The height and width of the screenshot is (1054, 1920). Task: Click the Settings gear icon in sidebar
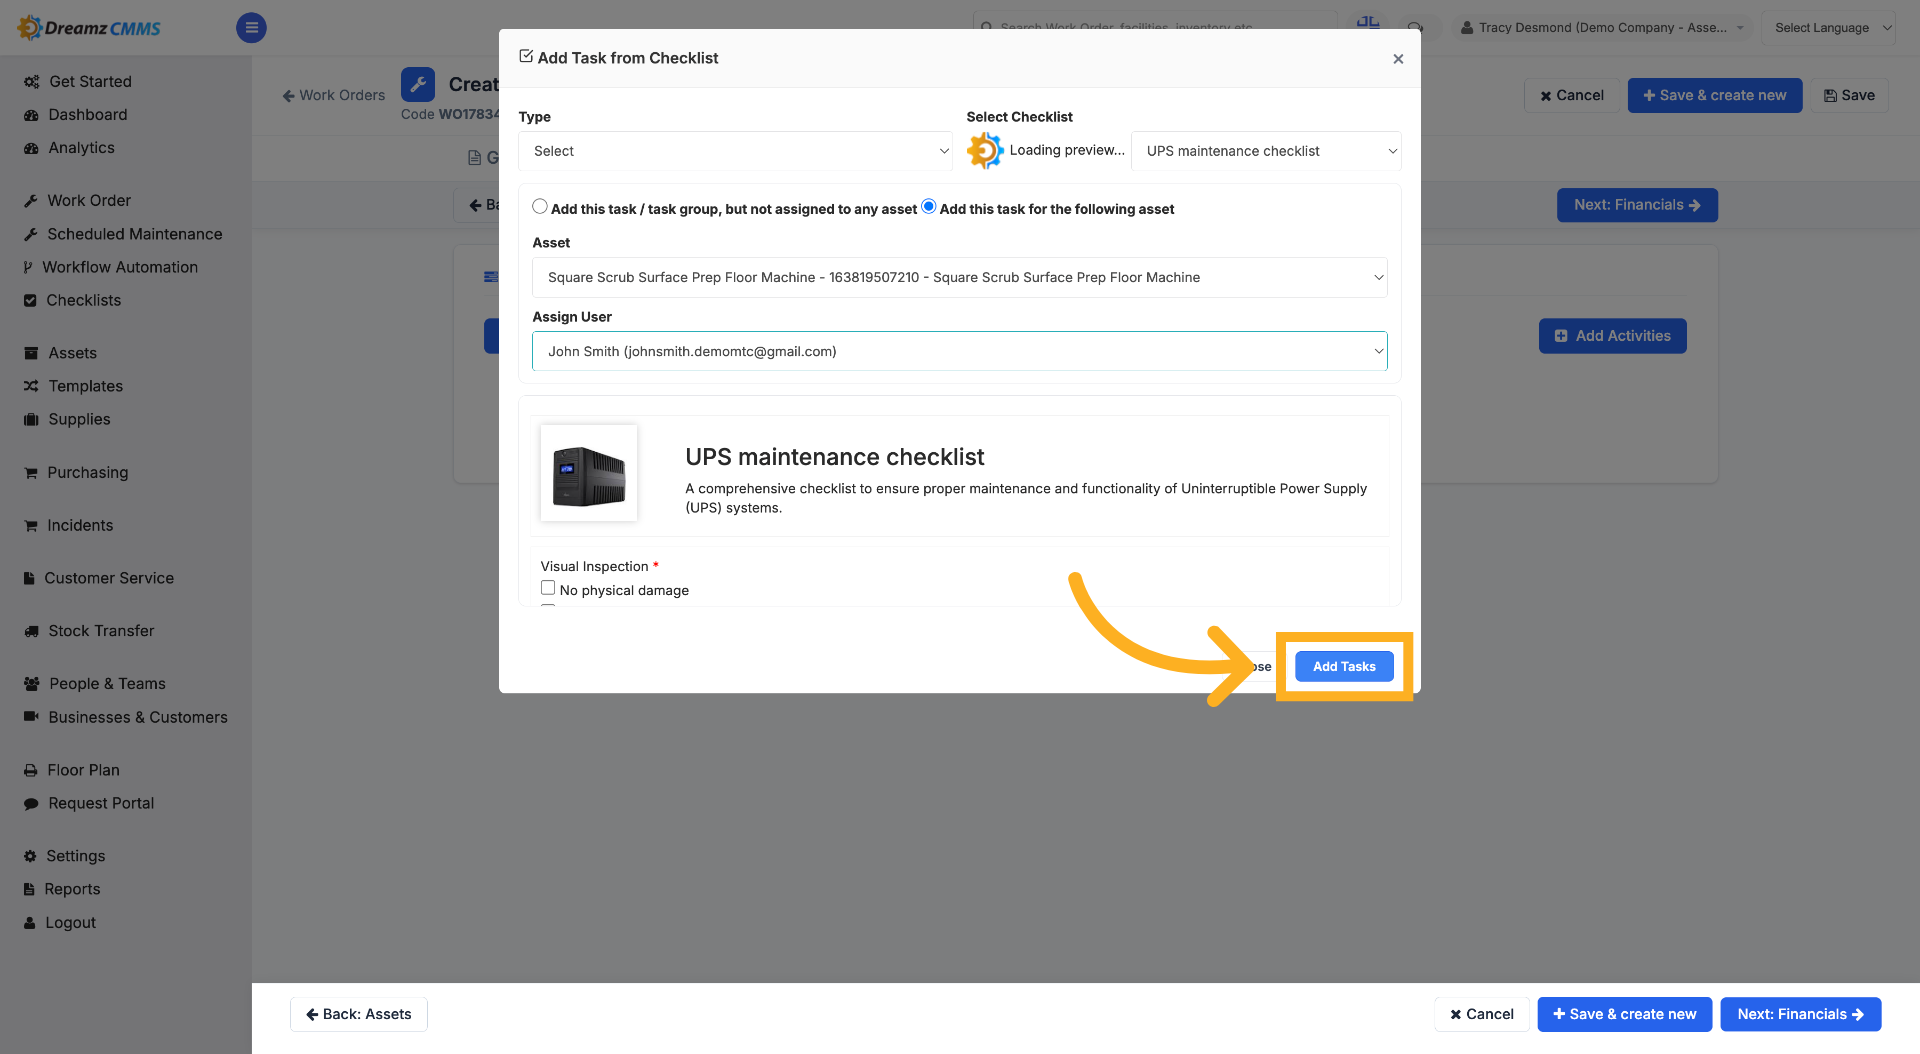pyautogui.click(x=30, y=857)
